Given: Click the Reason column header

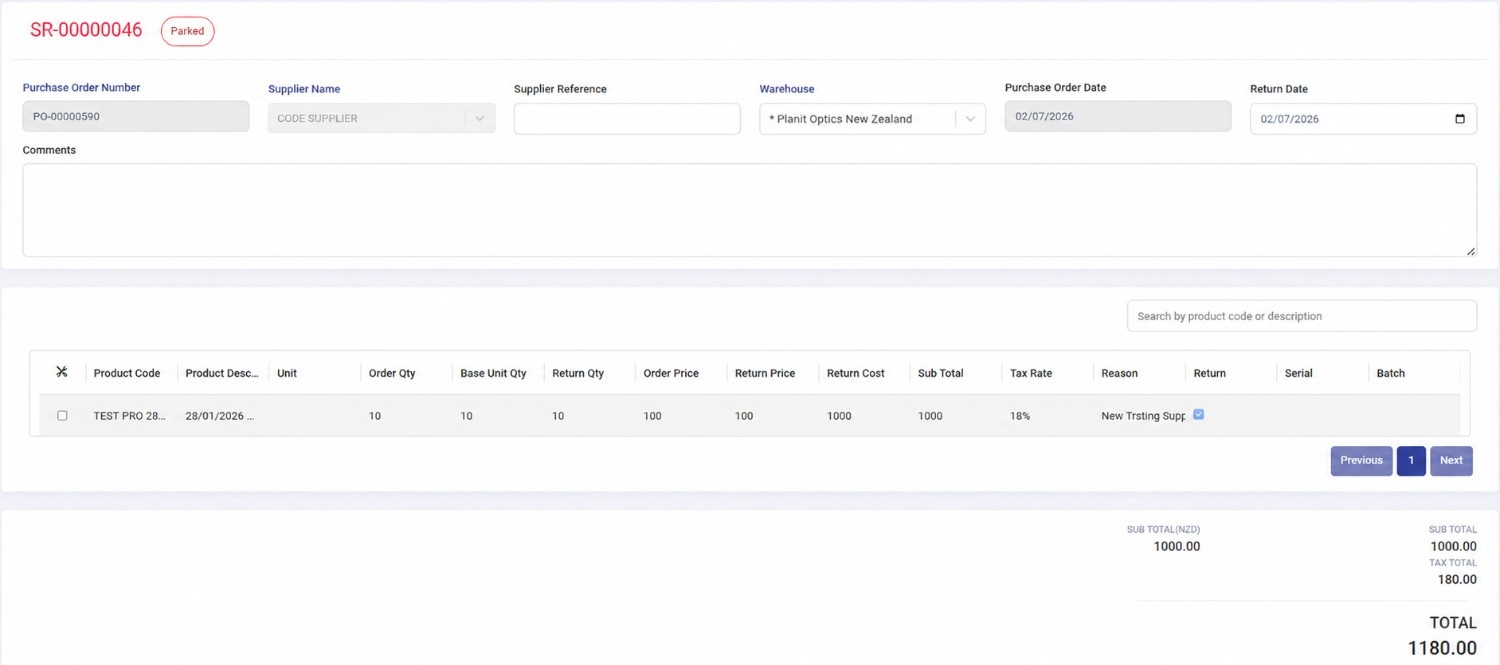Looking at the screenshot, I should (1120, 373).
